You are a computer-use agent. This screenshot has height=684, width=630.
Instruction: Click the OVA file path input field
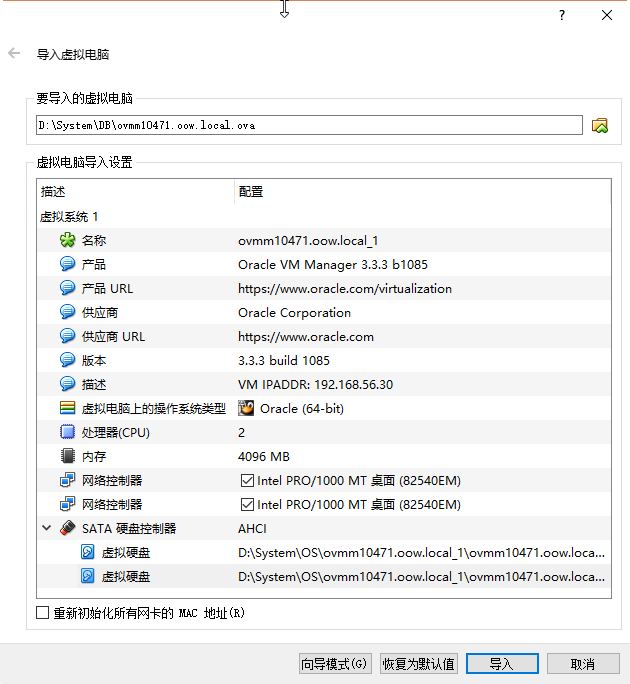[309, 125]
